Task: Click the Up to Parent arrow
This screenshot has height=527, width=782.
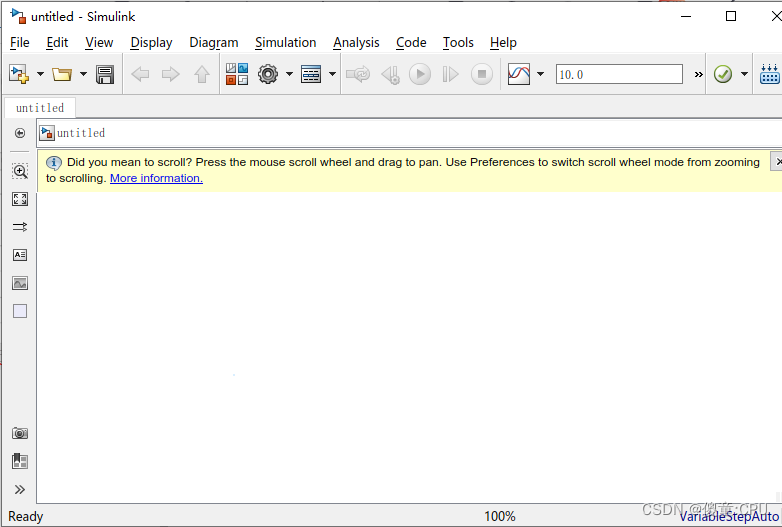Action: click(201, 74)
